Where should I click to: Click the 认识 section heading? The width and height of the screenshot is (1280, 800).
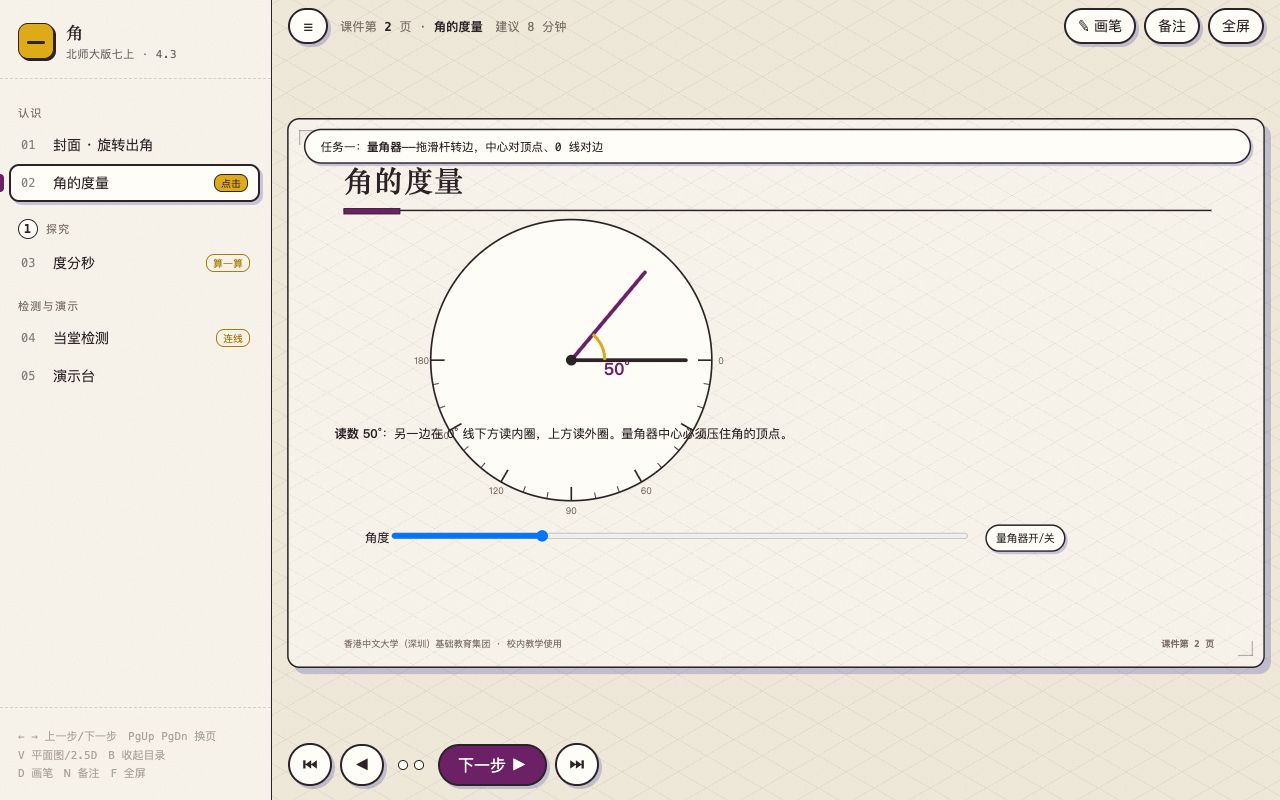(x=30, y=113)
